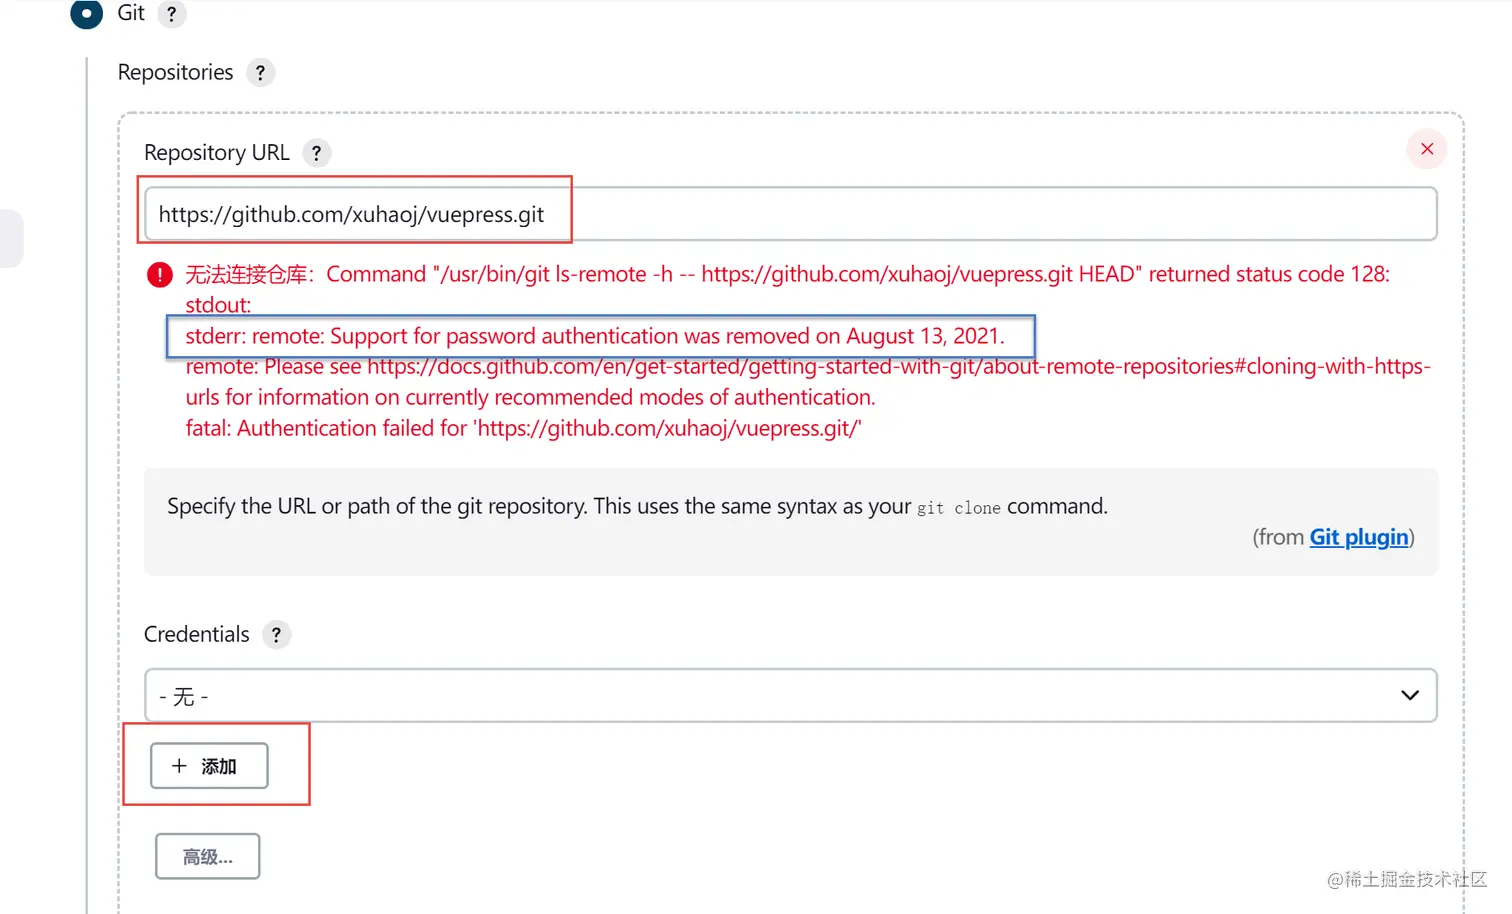Click the 'stdout:' error line
This screenshot has width=1512, height=914.
point(218,305)
